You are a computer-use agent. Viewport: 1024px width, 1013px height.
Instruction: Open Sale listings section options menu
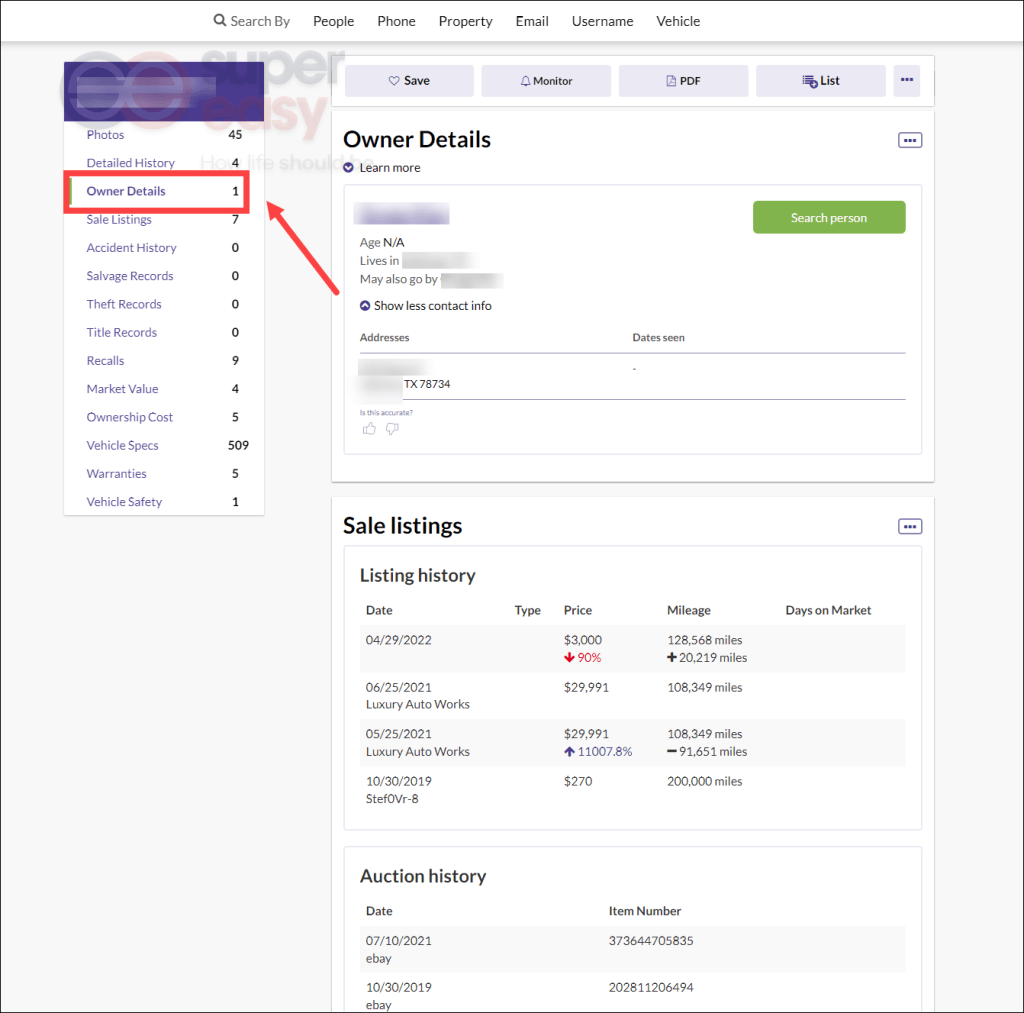[x=910, y=526]
